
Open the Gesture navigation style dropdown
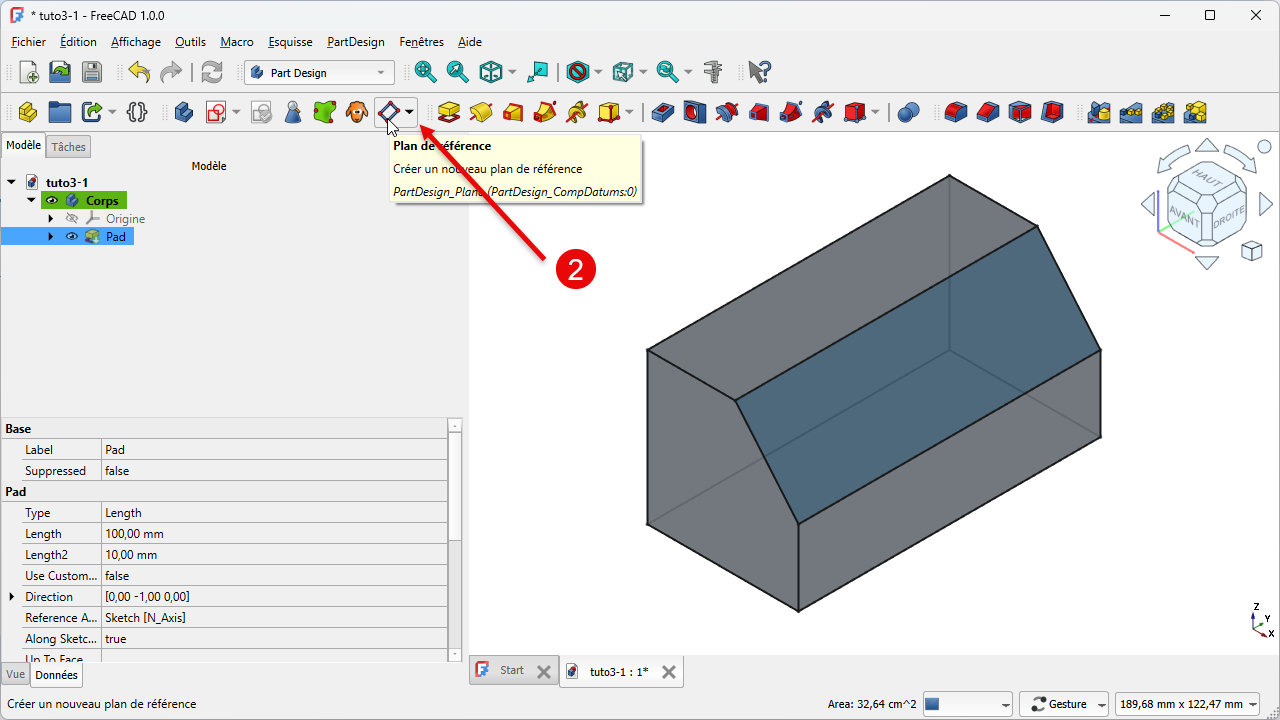1066,704
